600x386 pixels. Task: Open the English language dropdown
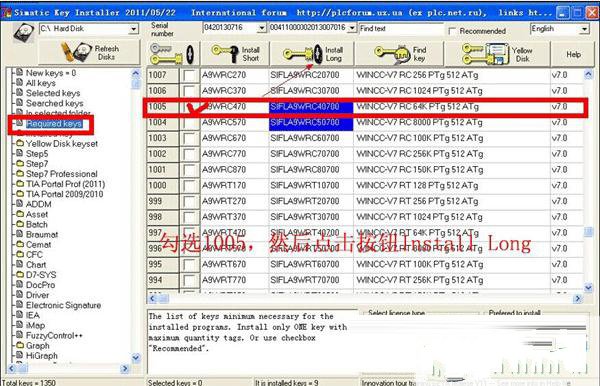click(x=584, y=29)
